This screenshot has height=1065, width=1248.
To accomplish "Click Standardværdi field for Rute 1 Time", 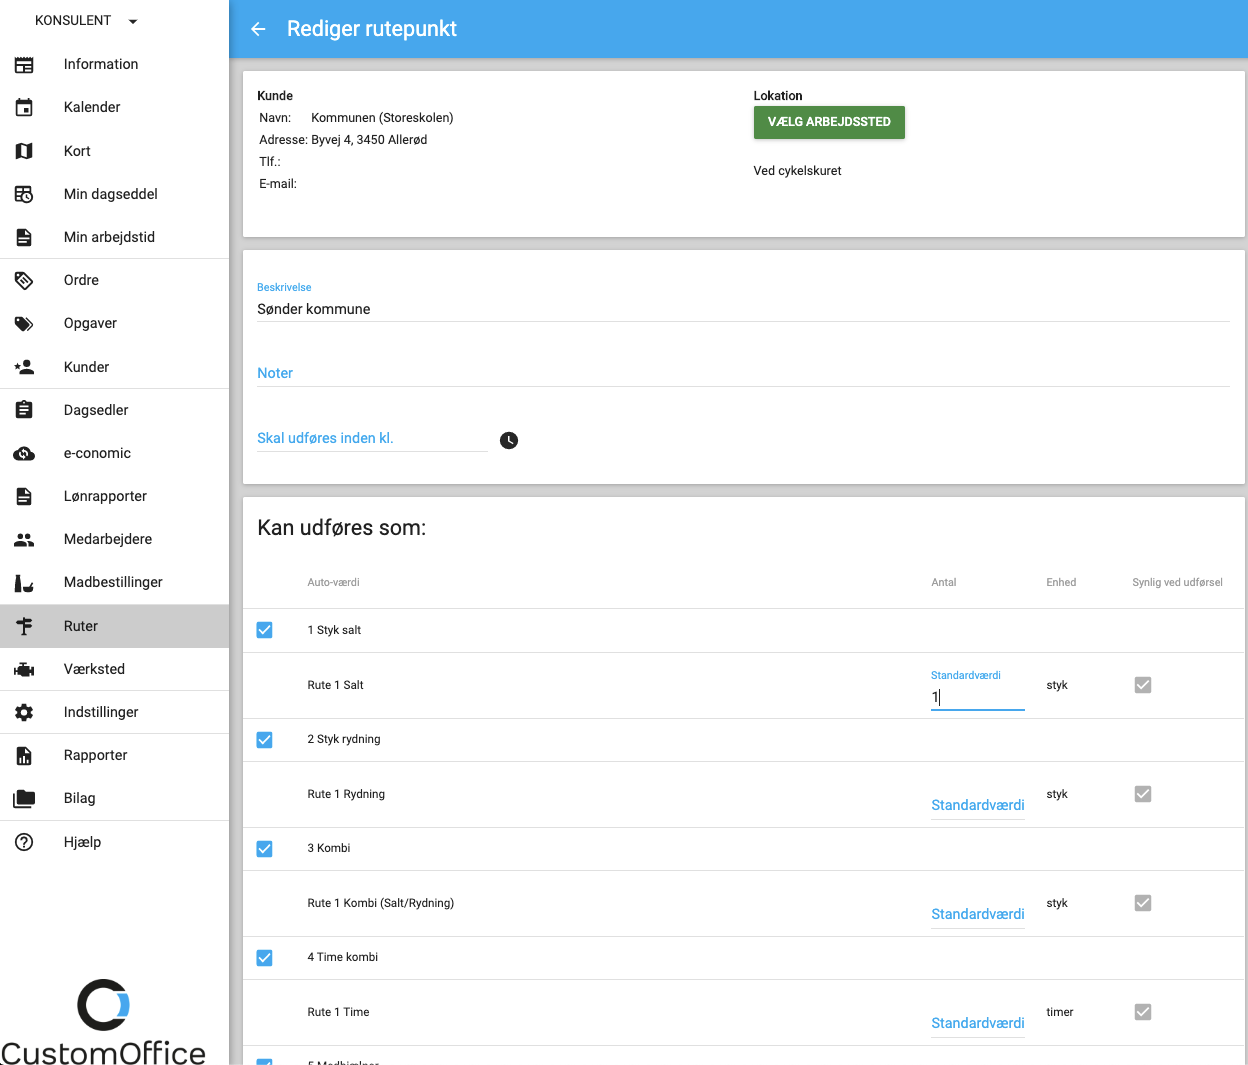I will click(x=977, y=1024).
